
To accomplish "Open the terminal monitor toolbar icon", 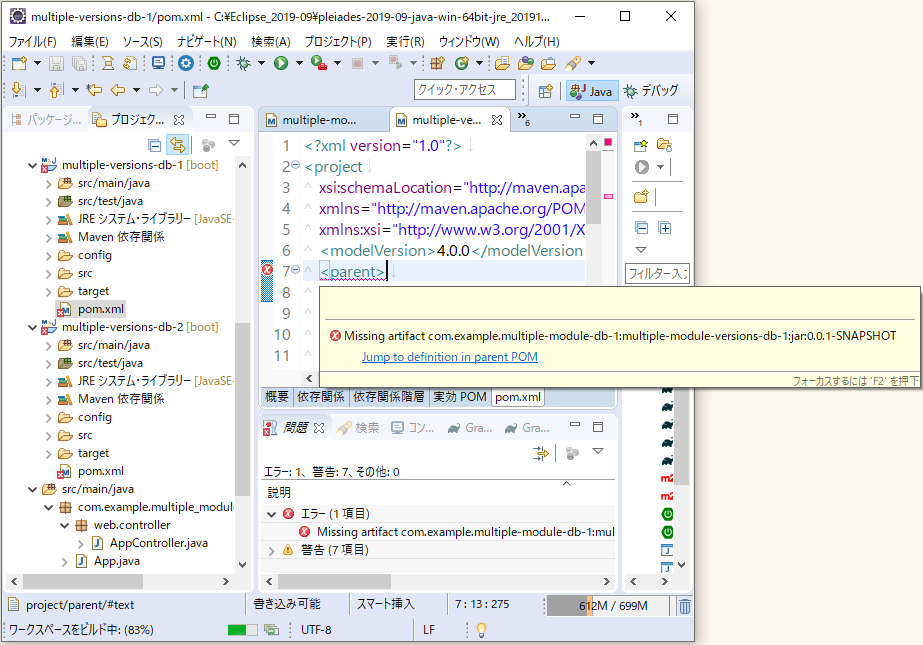I will coord(158,63).
